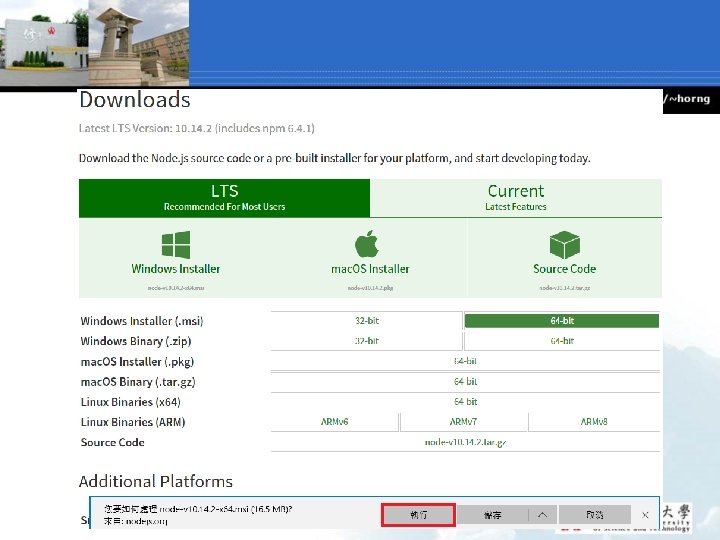This screenshot has width=720, height=540.
Task: Select 64-bit Windows Binary (.zip)
Action: (562, 341)
